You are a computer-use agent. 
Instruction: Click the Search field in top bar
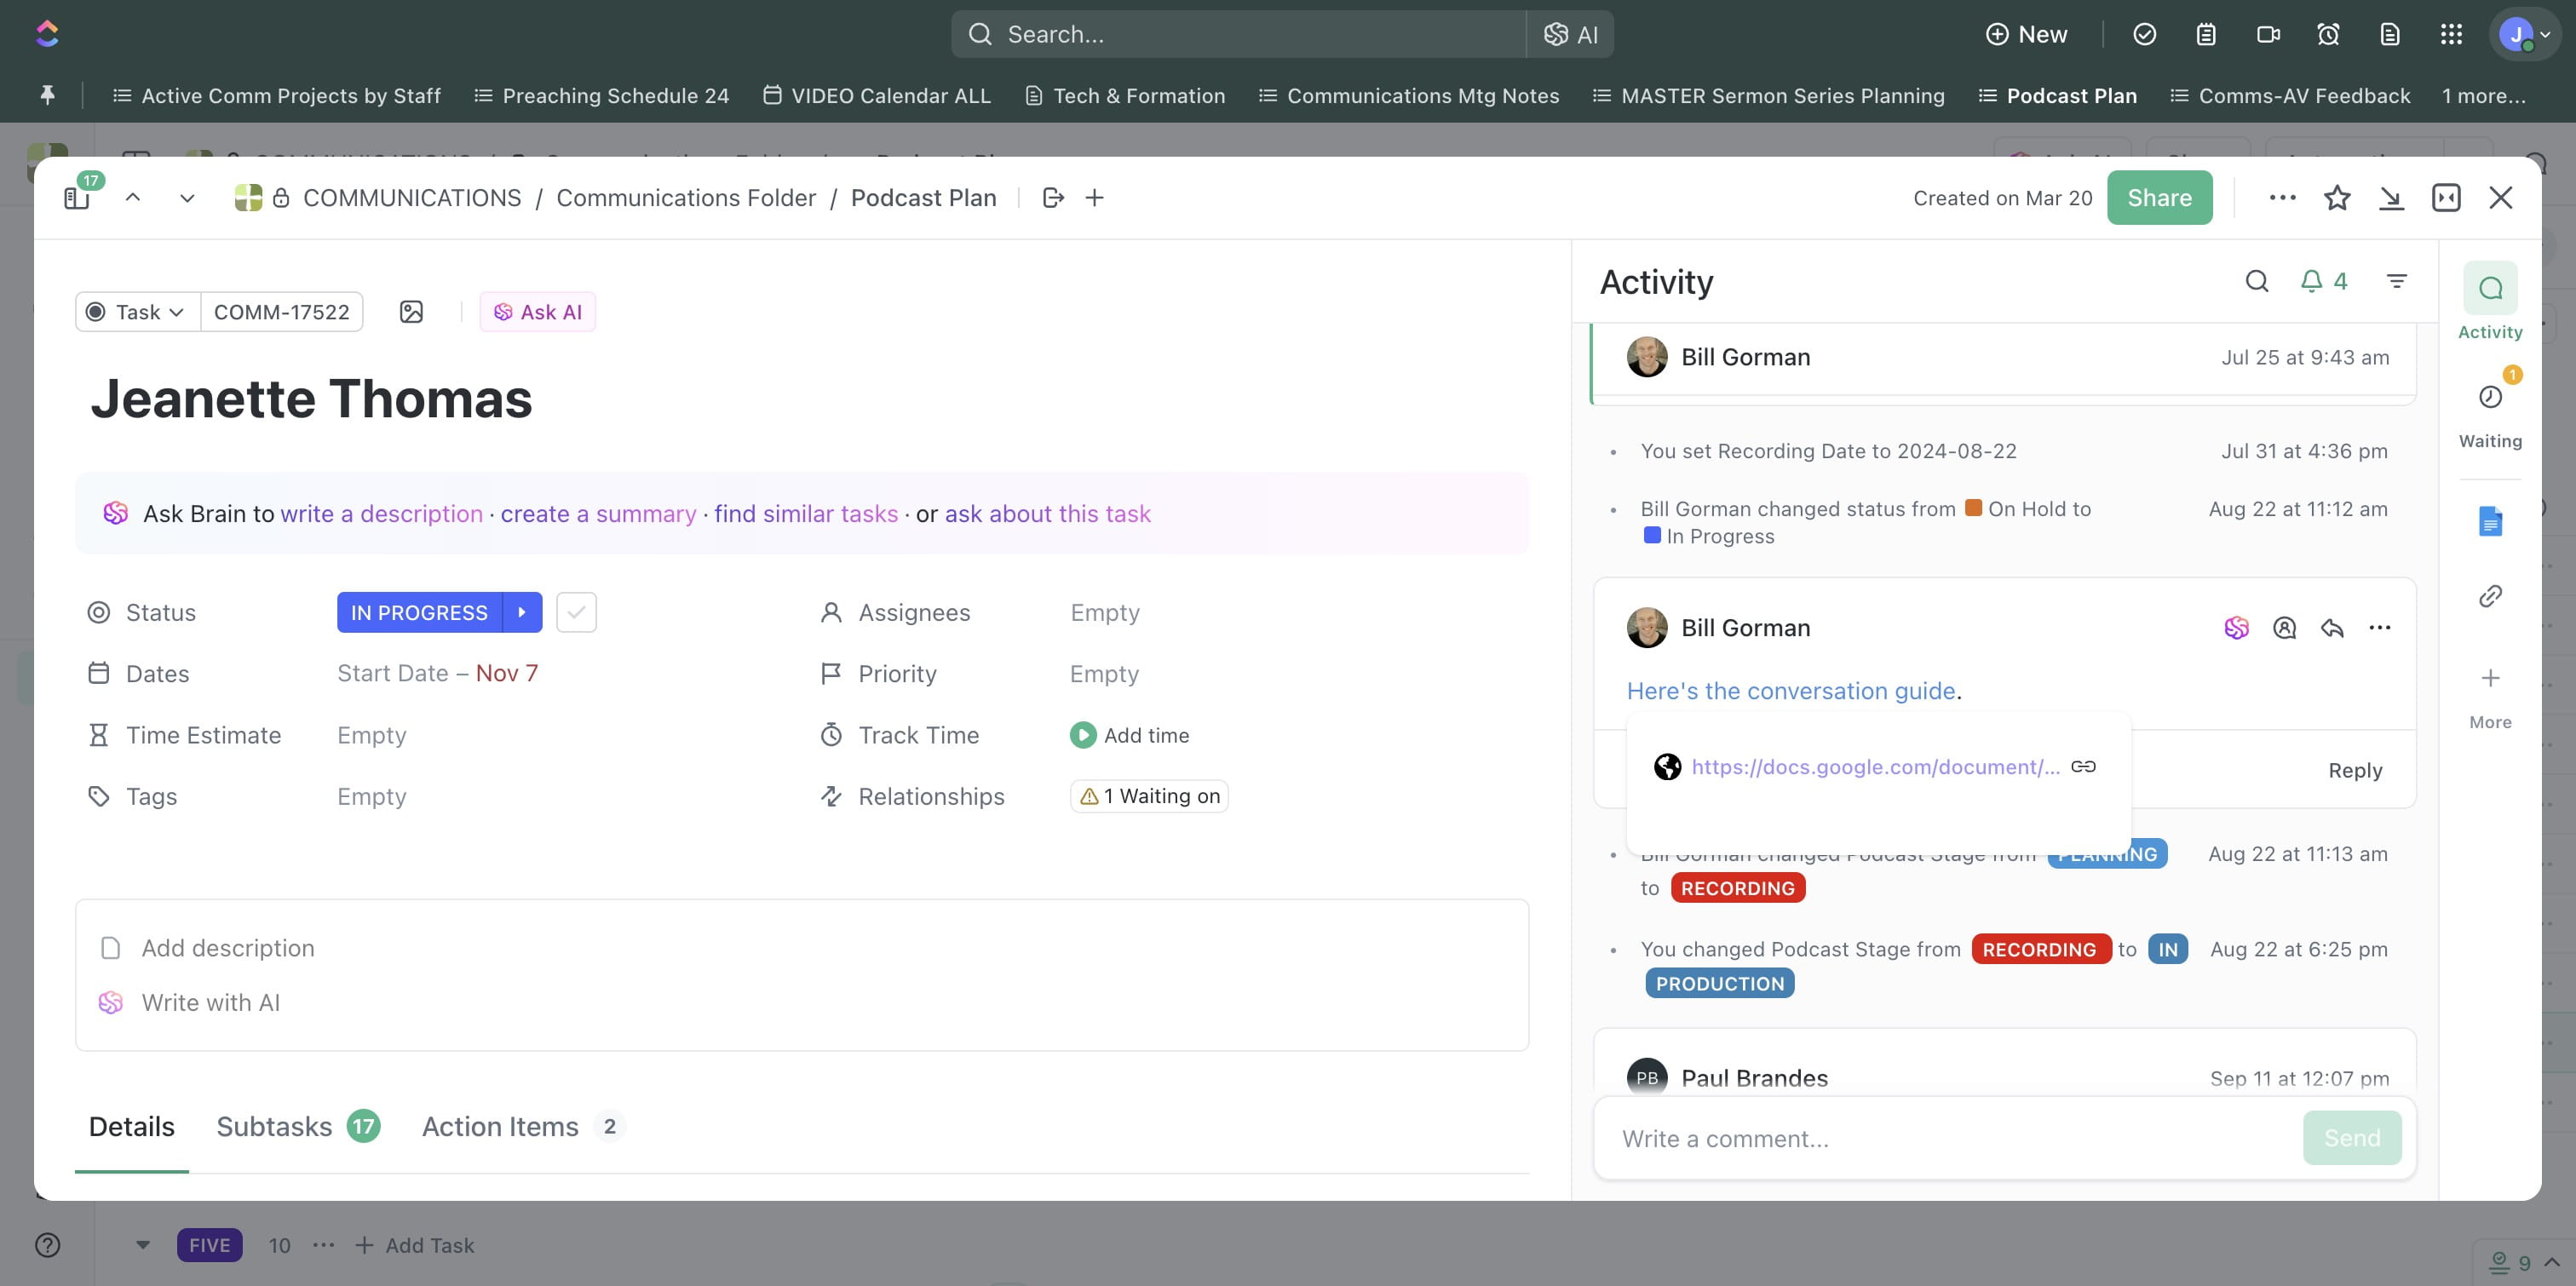coord(1238,34)
